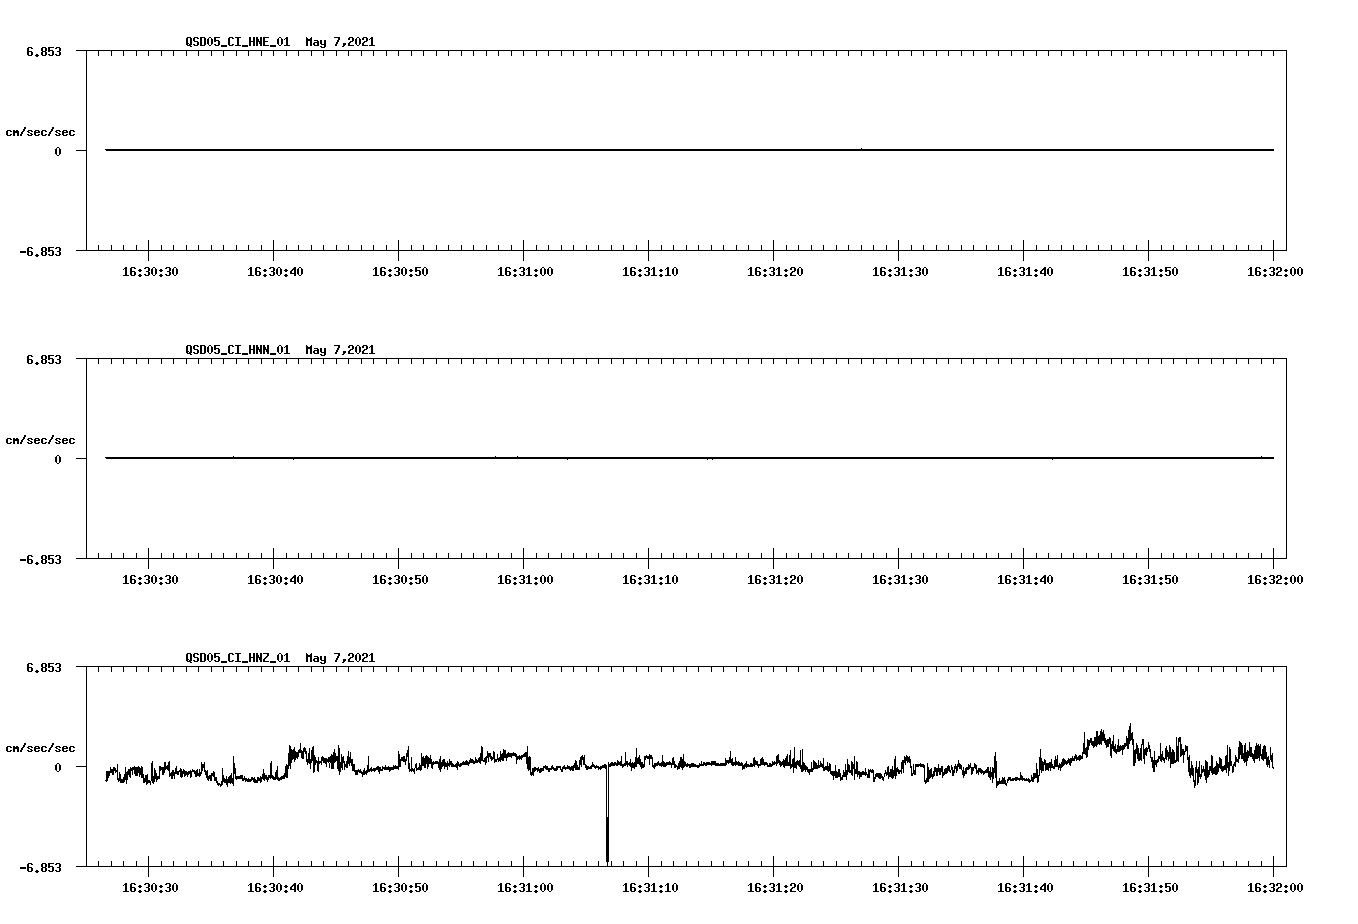Image resolution: width=1358 pixels, height=924 pixels.
Task: Click the cm/sec/sec unit label on top plot
Action: pyautogui.click(x=41, y=130)
